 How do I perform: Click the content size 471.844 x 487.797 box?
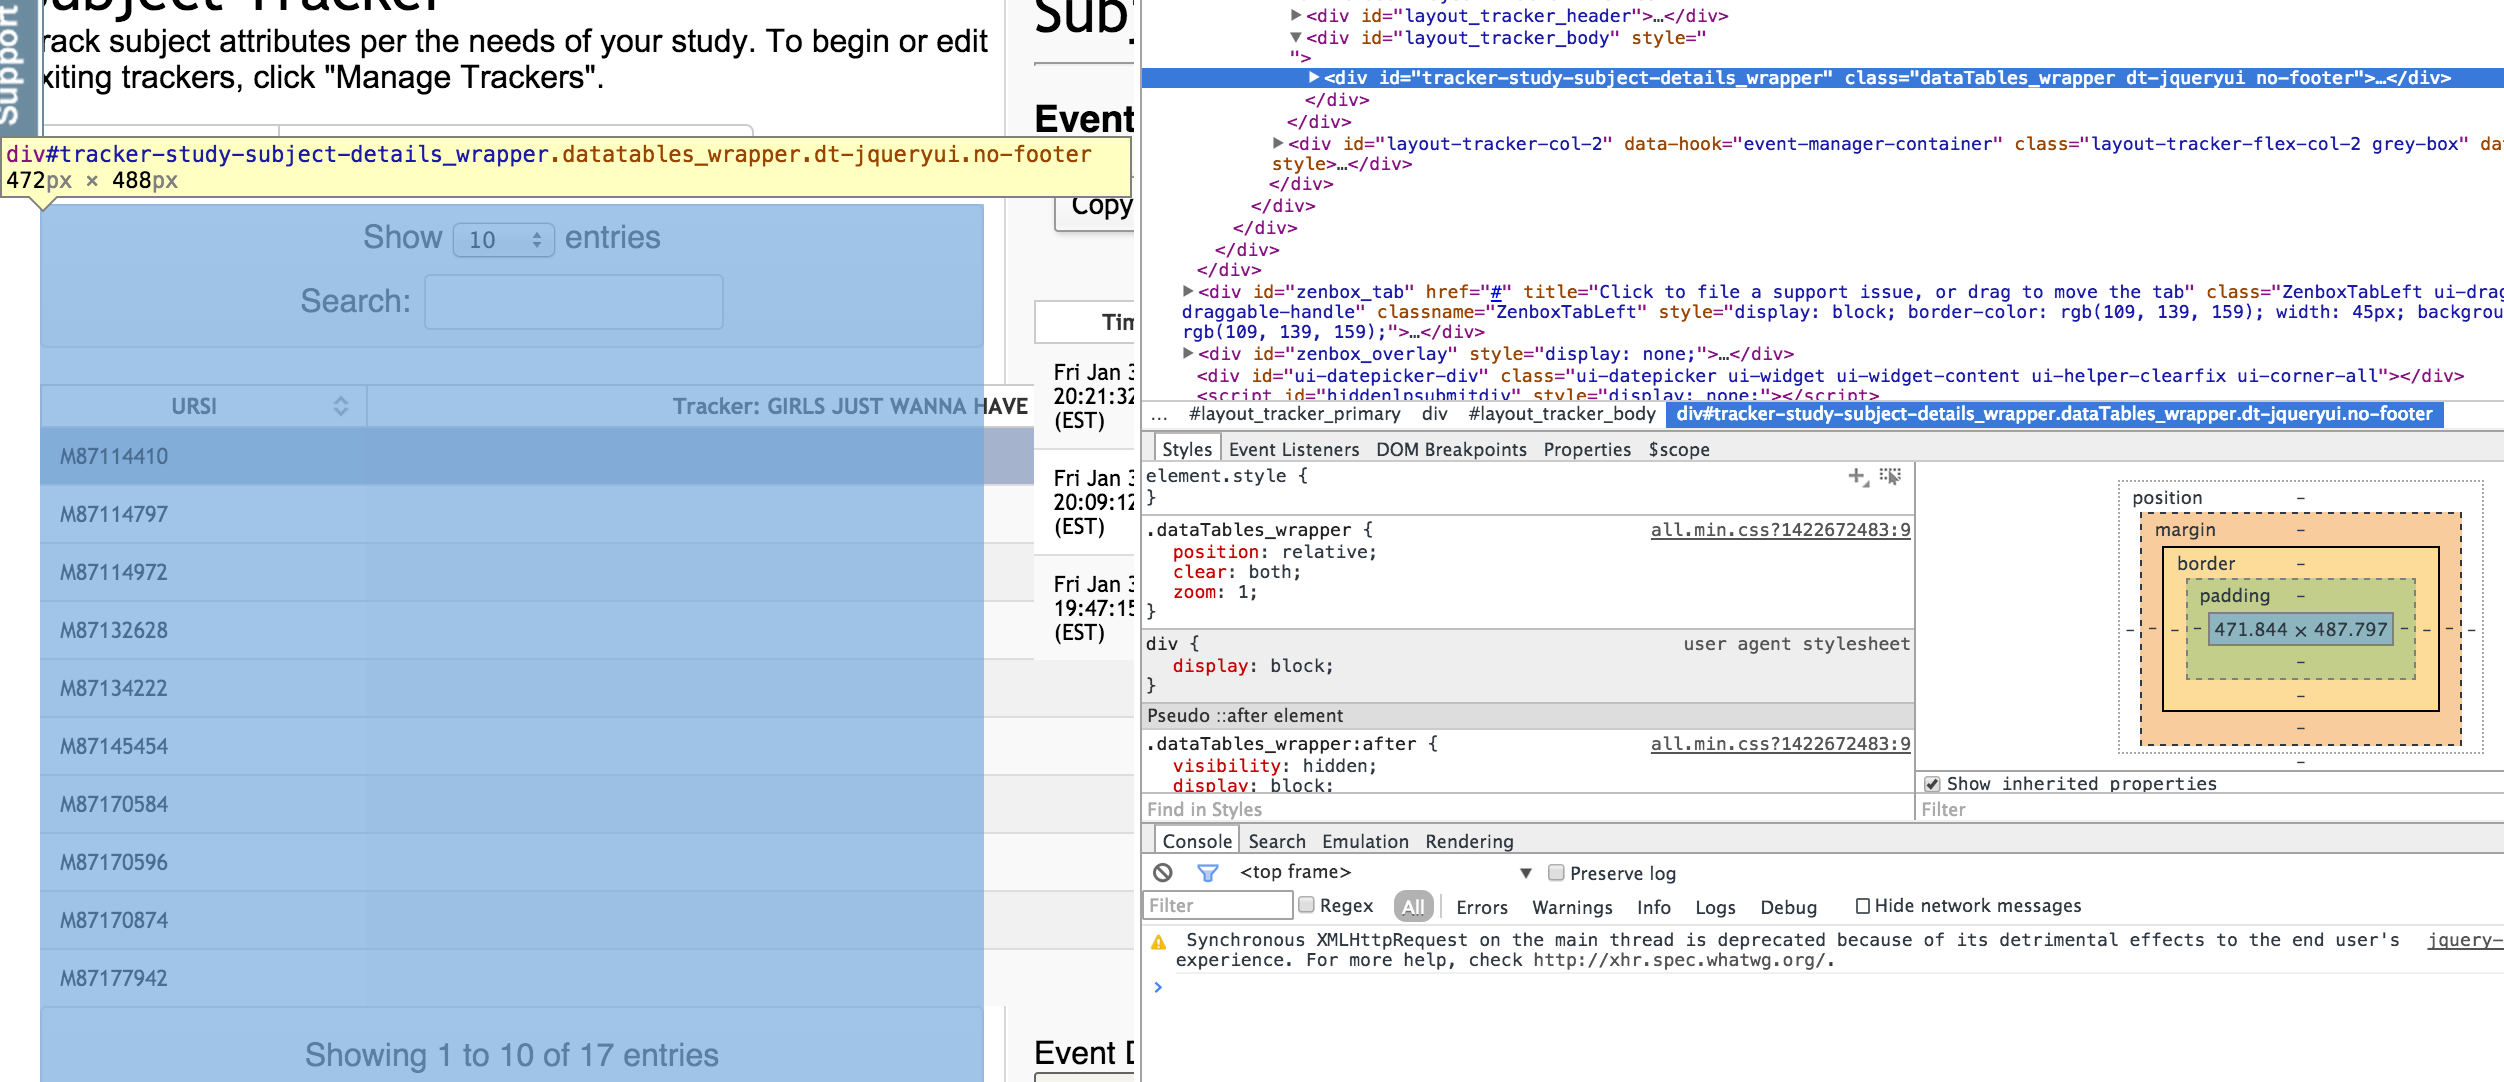coord(2300,630)
